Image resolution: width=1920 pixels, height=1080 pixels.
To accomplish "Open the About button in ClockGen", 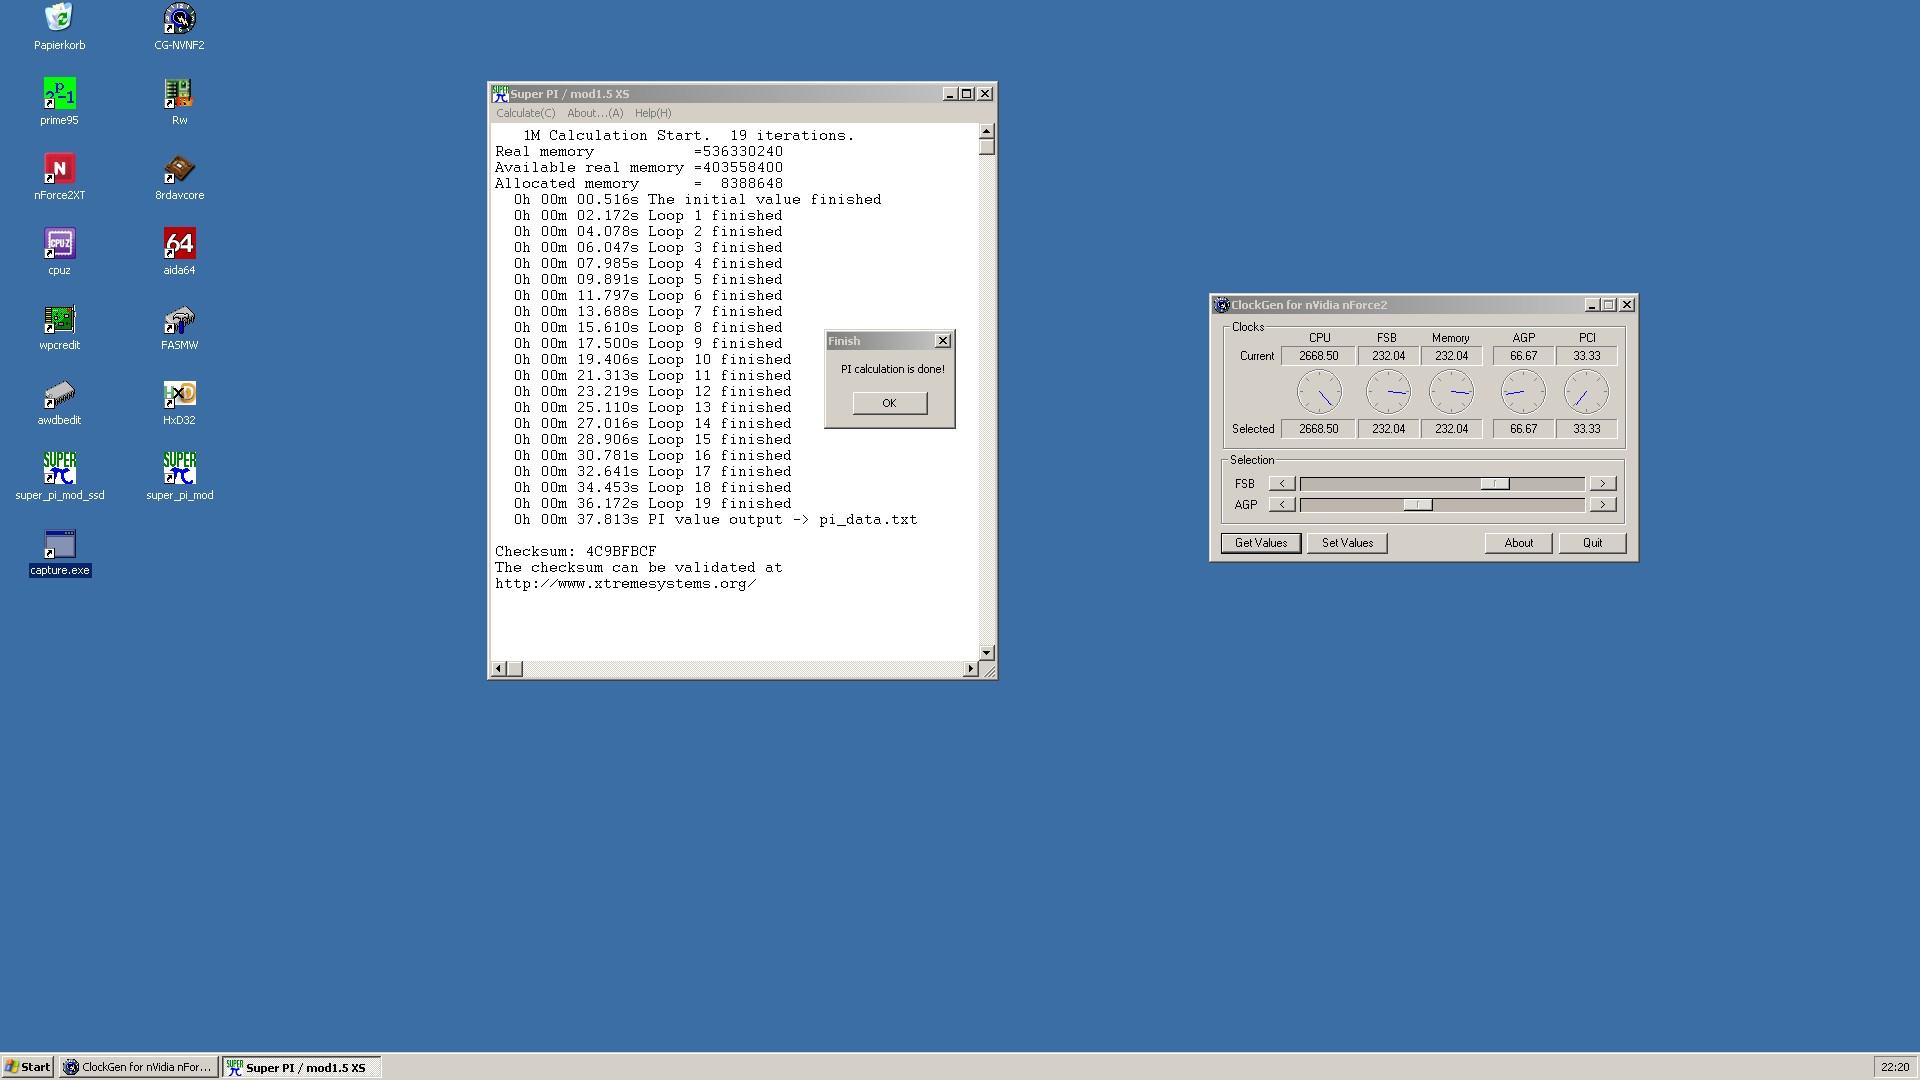I will tap(1518, 543).
